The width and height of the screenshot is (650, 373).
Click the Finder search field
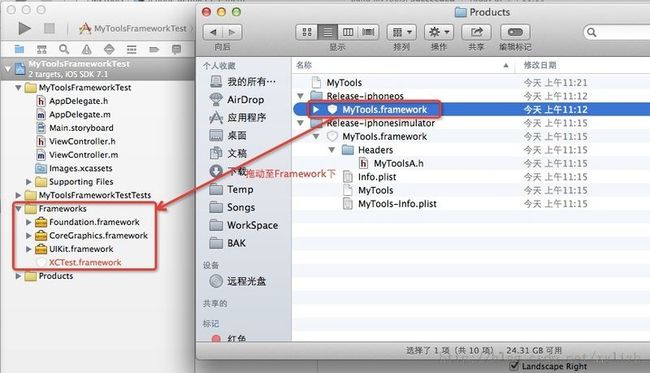617,32
